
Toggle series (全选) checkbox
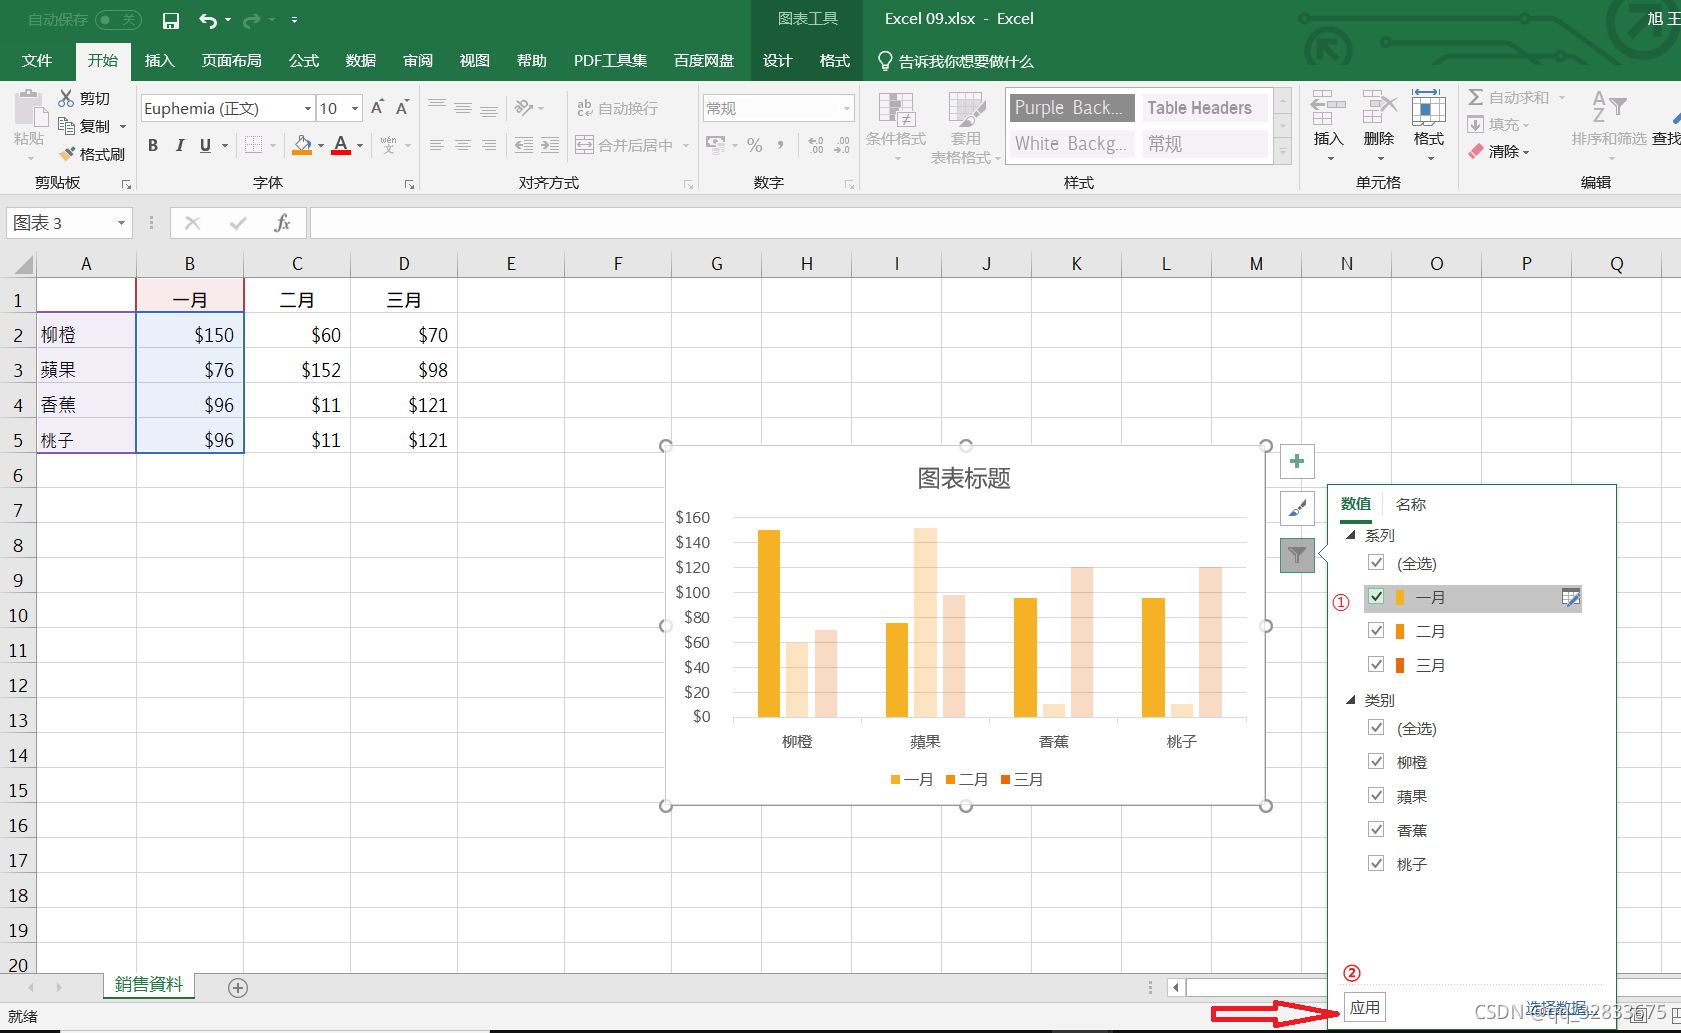(1376, 563)
